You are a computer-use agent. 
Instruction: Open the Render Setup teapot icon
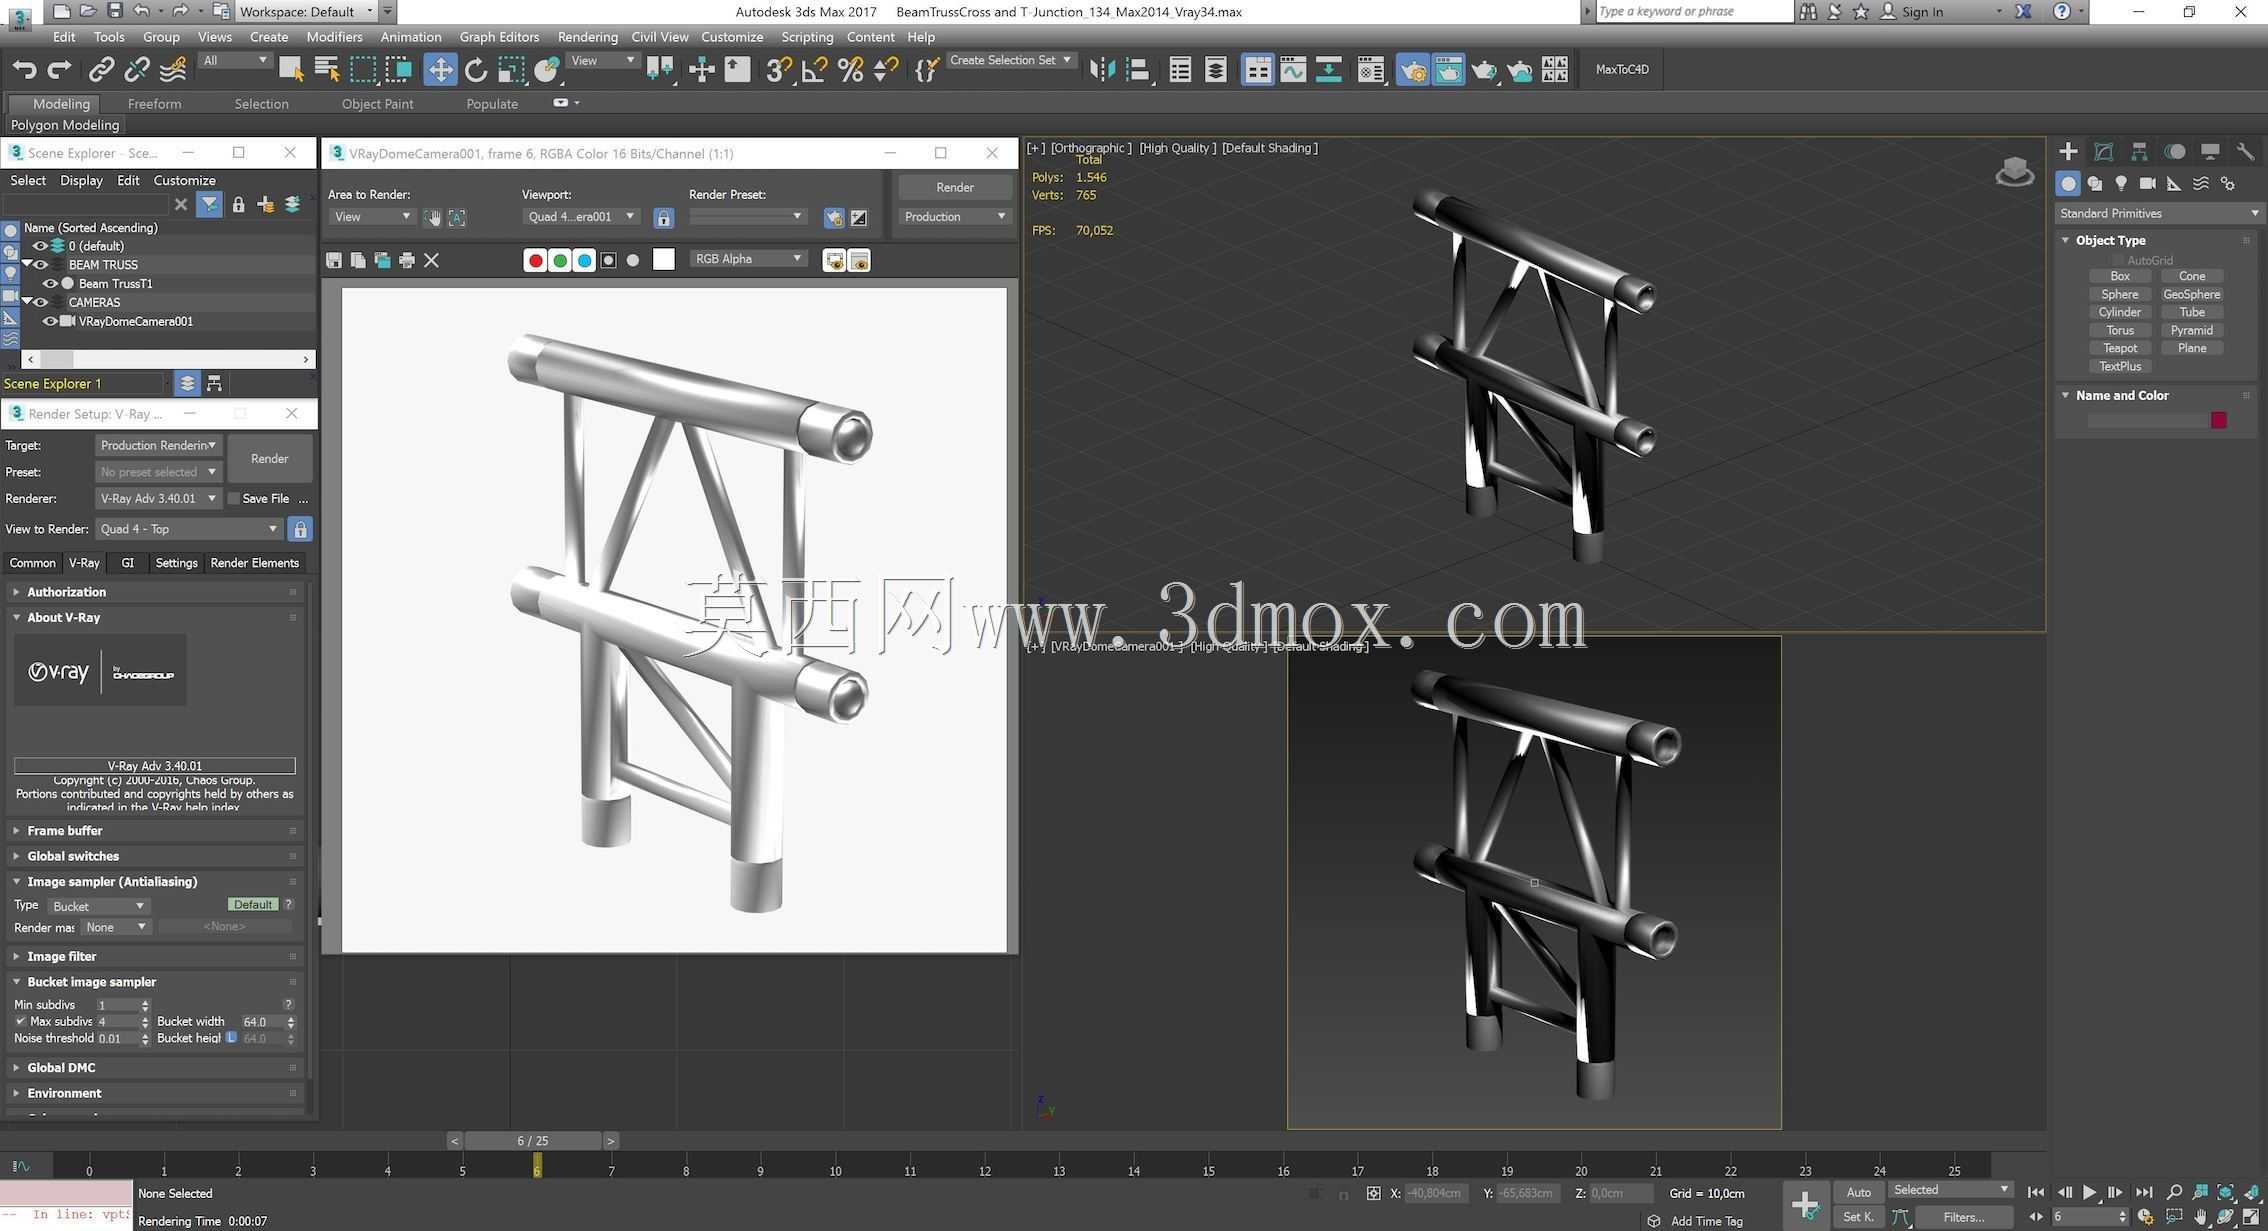1412,70
